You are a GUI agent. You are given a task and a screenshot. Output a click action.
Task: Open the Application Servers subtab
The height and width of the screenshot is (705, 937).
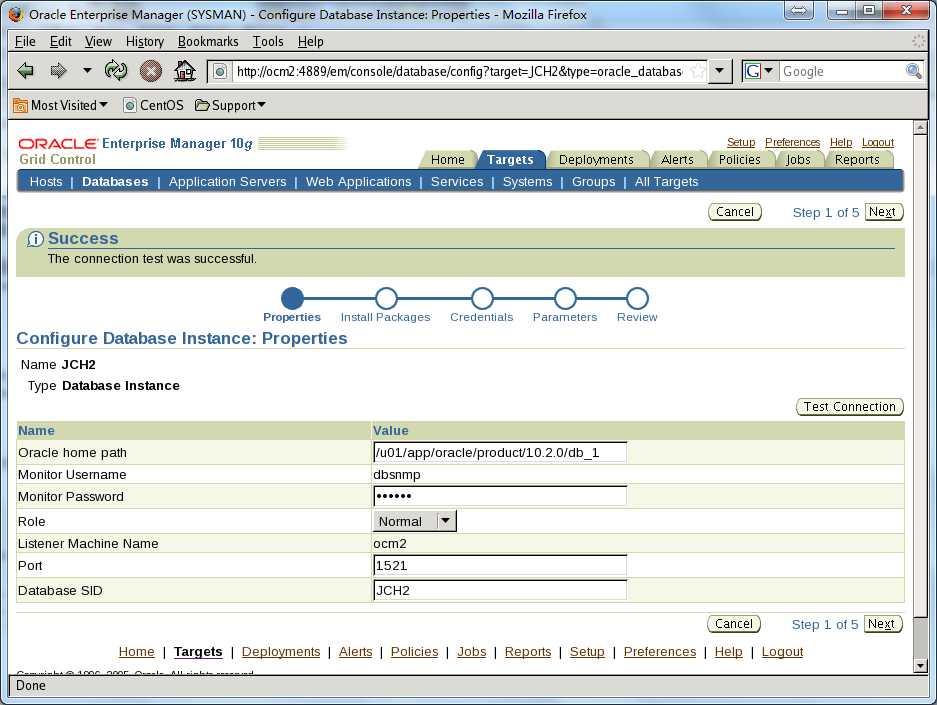[x=228, y=182]
